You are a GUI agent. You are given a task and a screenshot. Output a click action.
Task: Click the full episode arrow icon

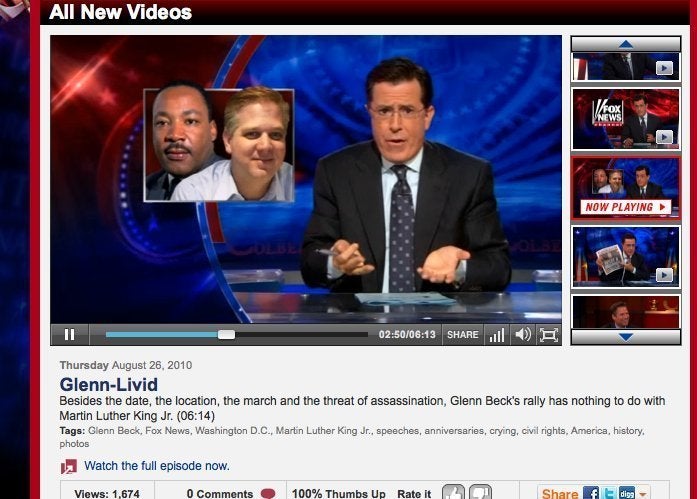pyautogui.click(x=68, y=467)
